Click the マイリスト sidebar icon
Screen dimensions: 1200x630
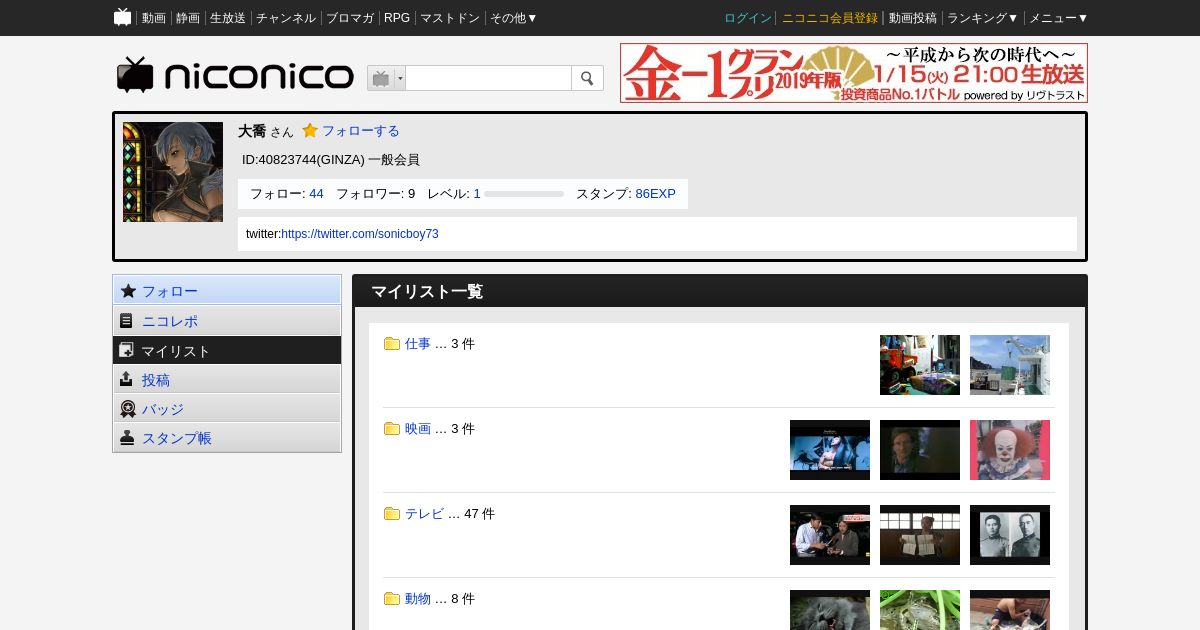pos(126,350)
